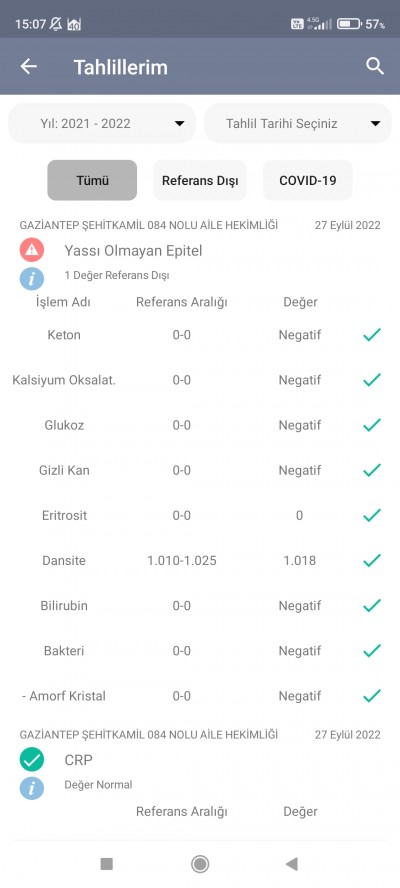Open the Yıl: 2021 - 2022 dropdown
The width and height of the screenshot is (400, 888).
pos(102,123)
